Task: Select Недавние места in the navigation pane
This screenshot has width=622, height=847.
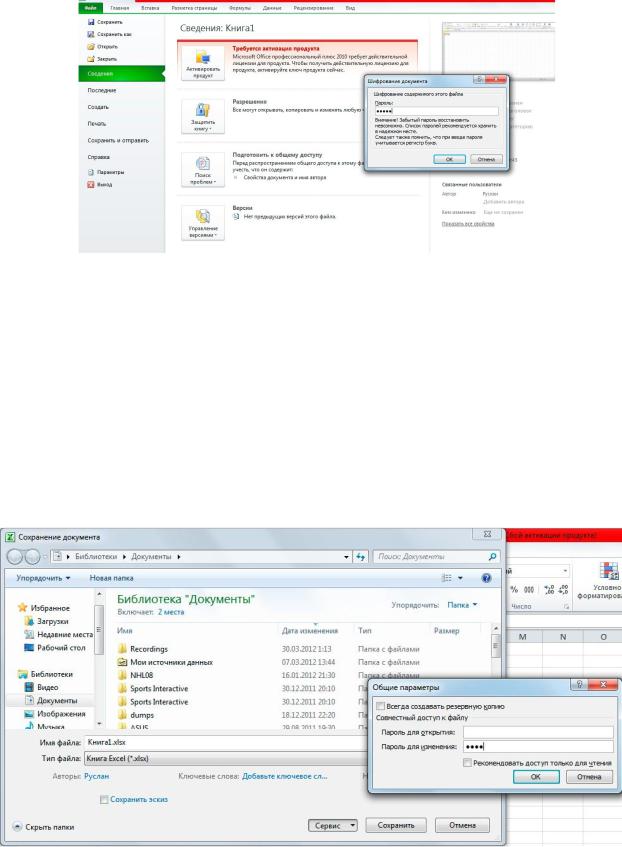Action: 58,634
